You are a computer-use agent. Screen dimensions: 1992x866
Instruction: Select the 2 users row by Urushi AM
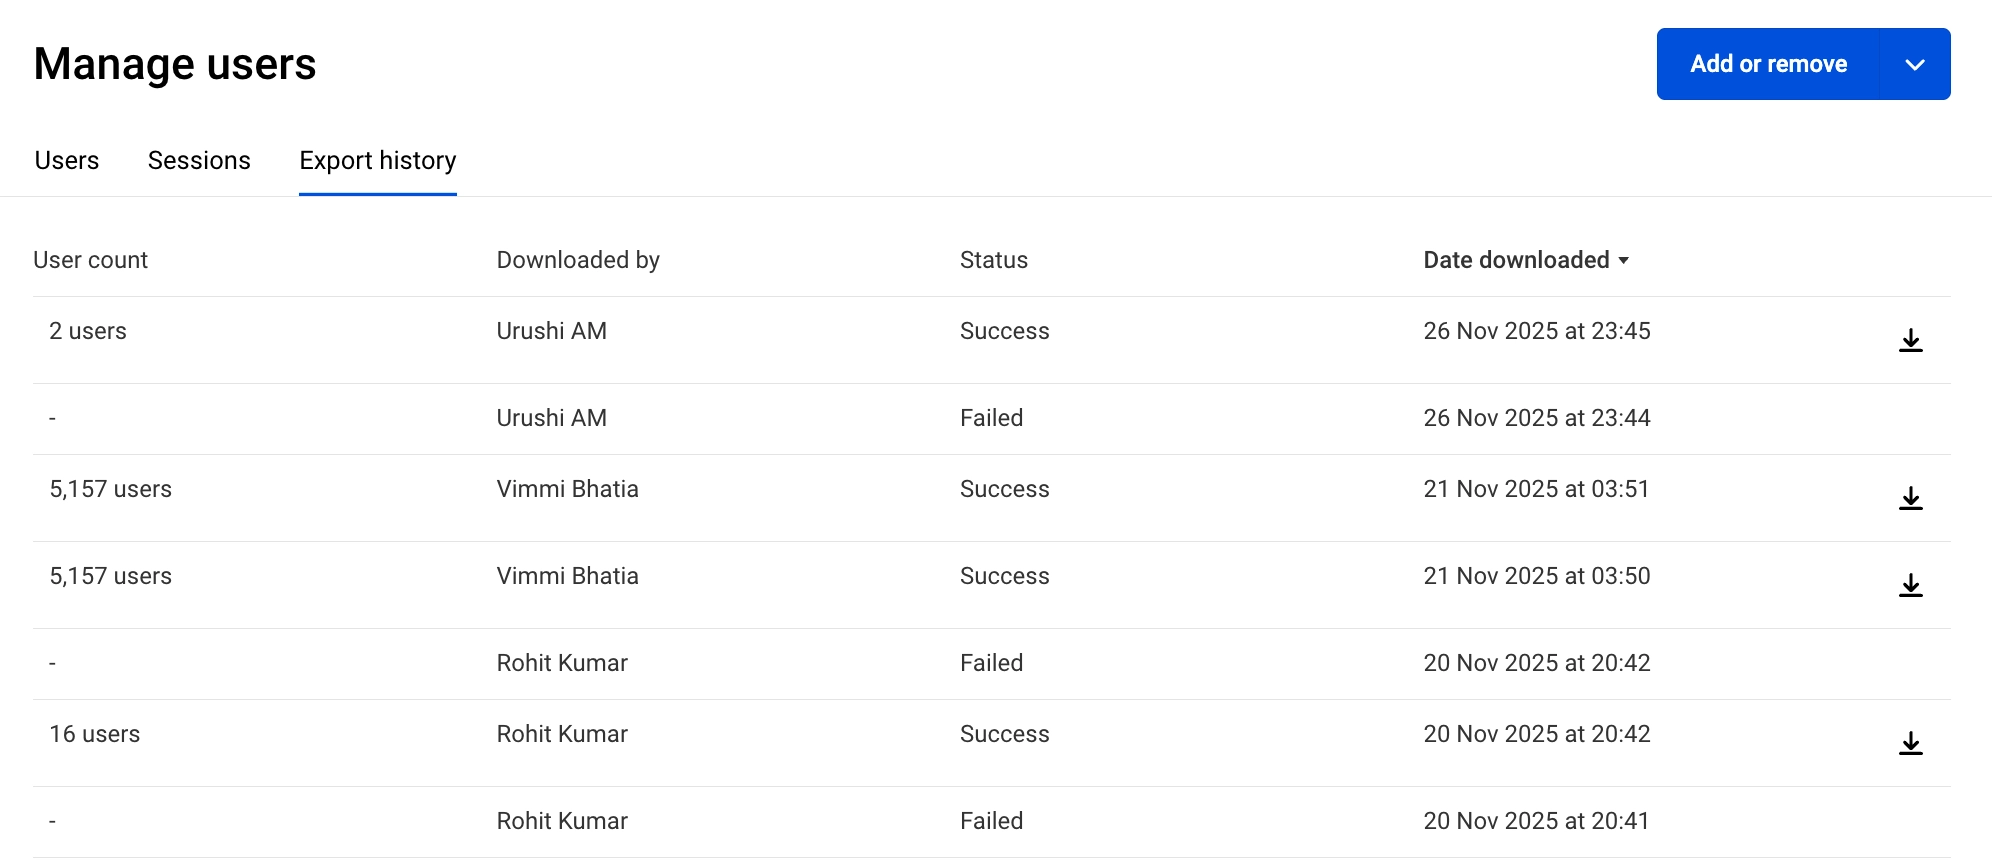tap(88, 332)
